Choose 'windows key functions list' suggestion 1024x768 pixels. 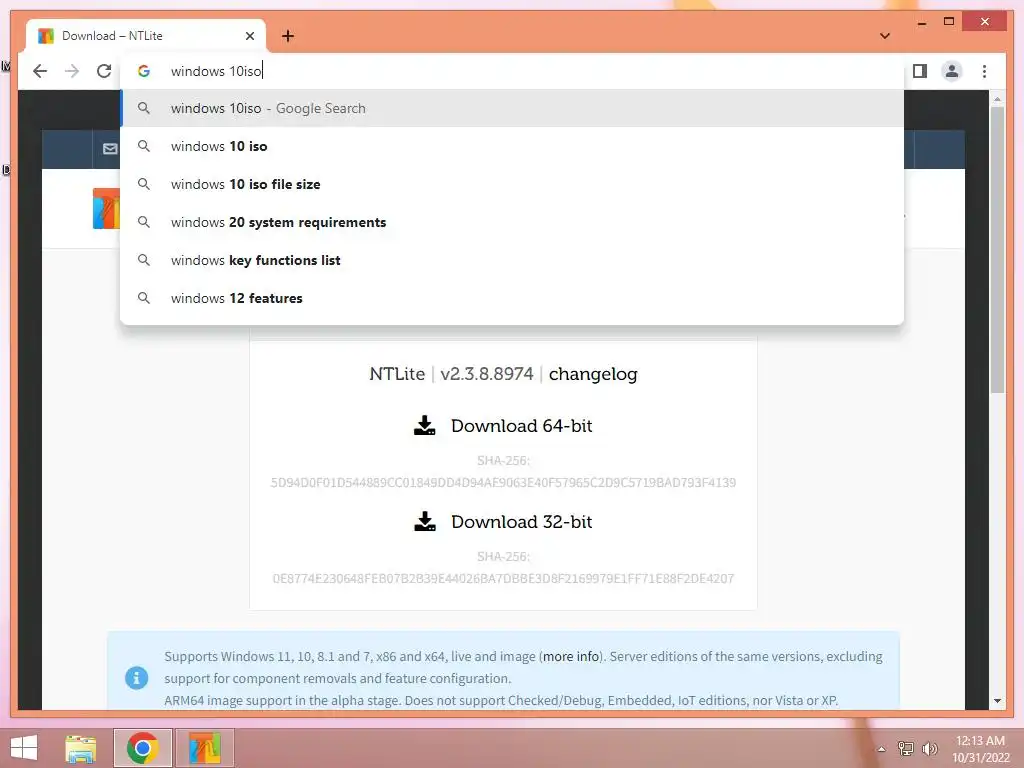point(512,260)
